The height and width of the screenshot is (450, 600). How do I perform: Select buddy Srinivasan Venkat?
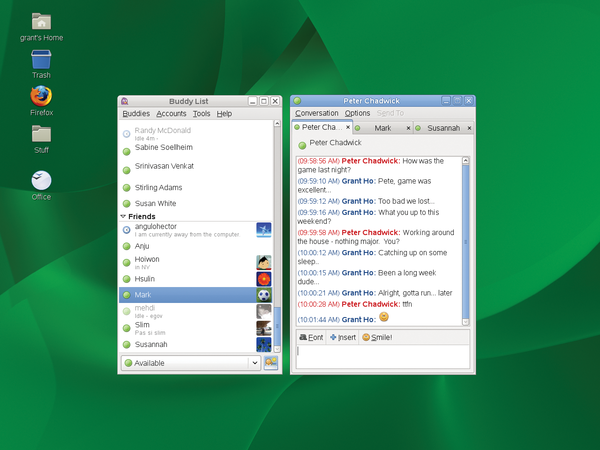tap(197, 168)
